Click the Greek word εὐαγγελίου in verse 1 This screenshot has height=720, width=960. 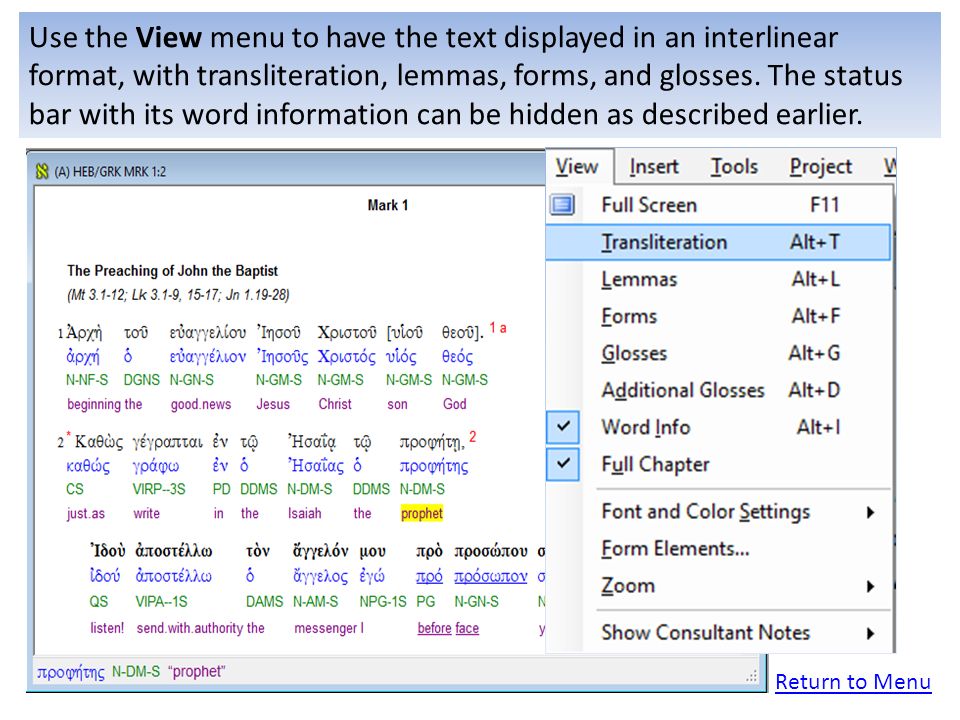208,333
